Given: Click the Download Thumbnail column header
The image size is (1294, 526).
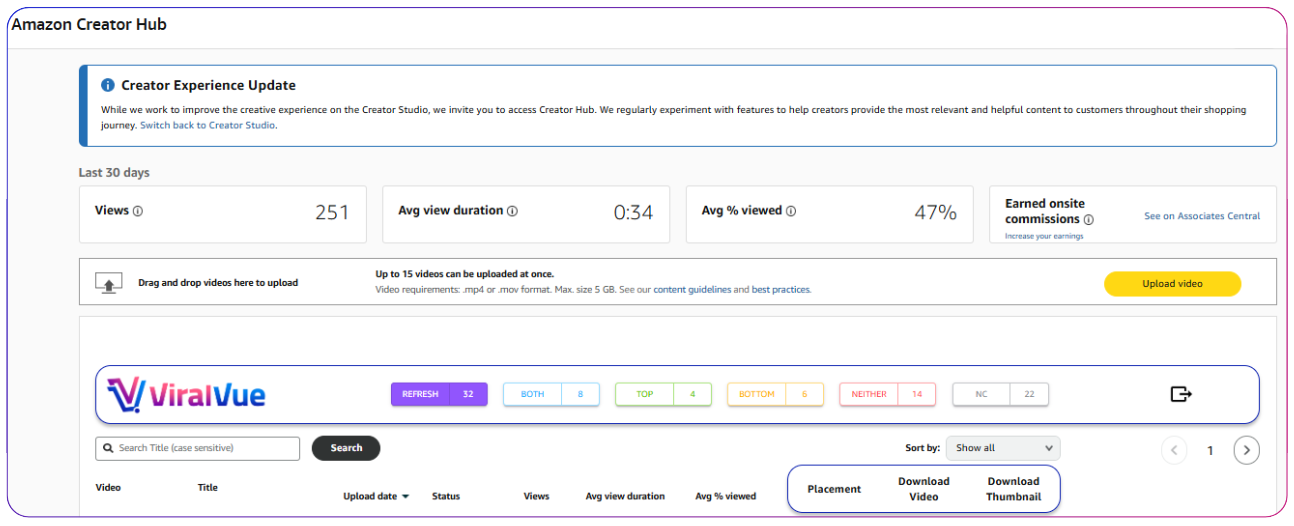Looking at the screenshot, I should point(1013,489).
